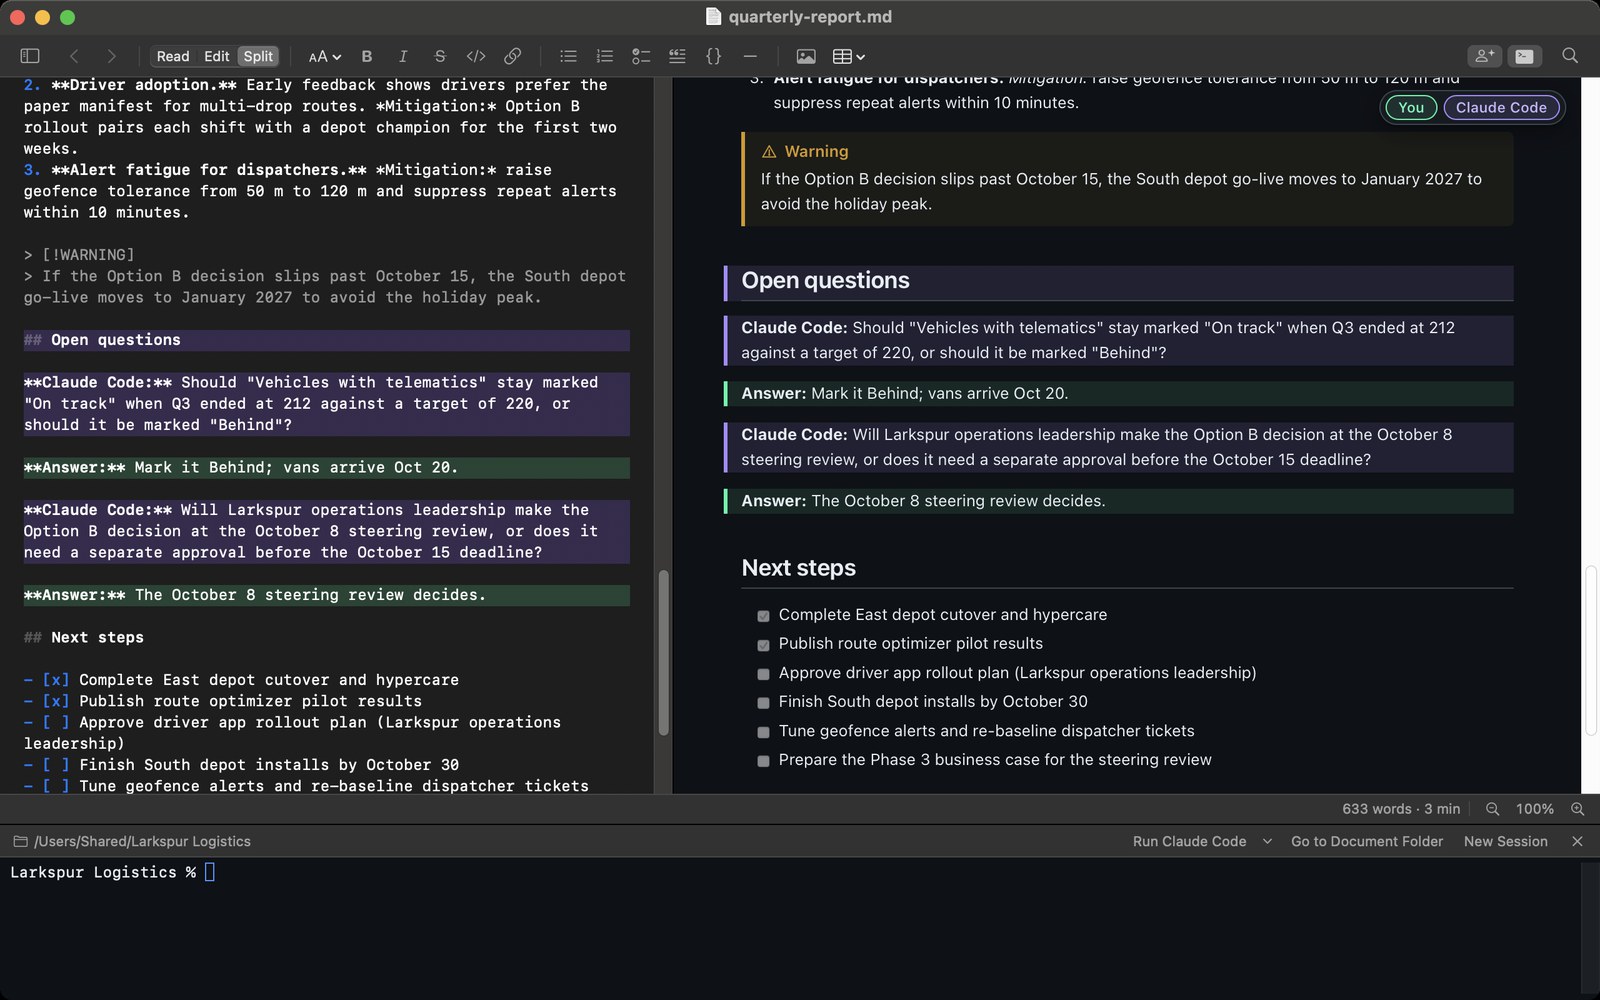Switch to Read mode
Viewport: 1600px width, 1000px height.
[x=173, y=56]
